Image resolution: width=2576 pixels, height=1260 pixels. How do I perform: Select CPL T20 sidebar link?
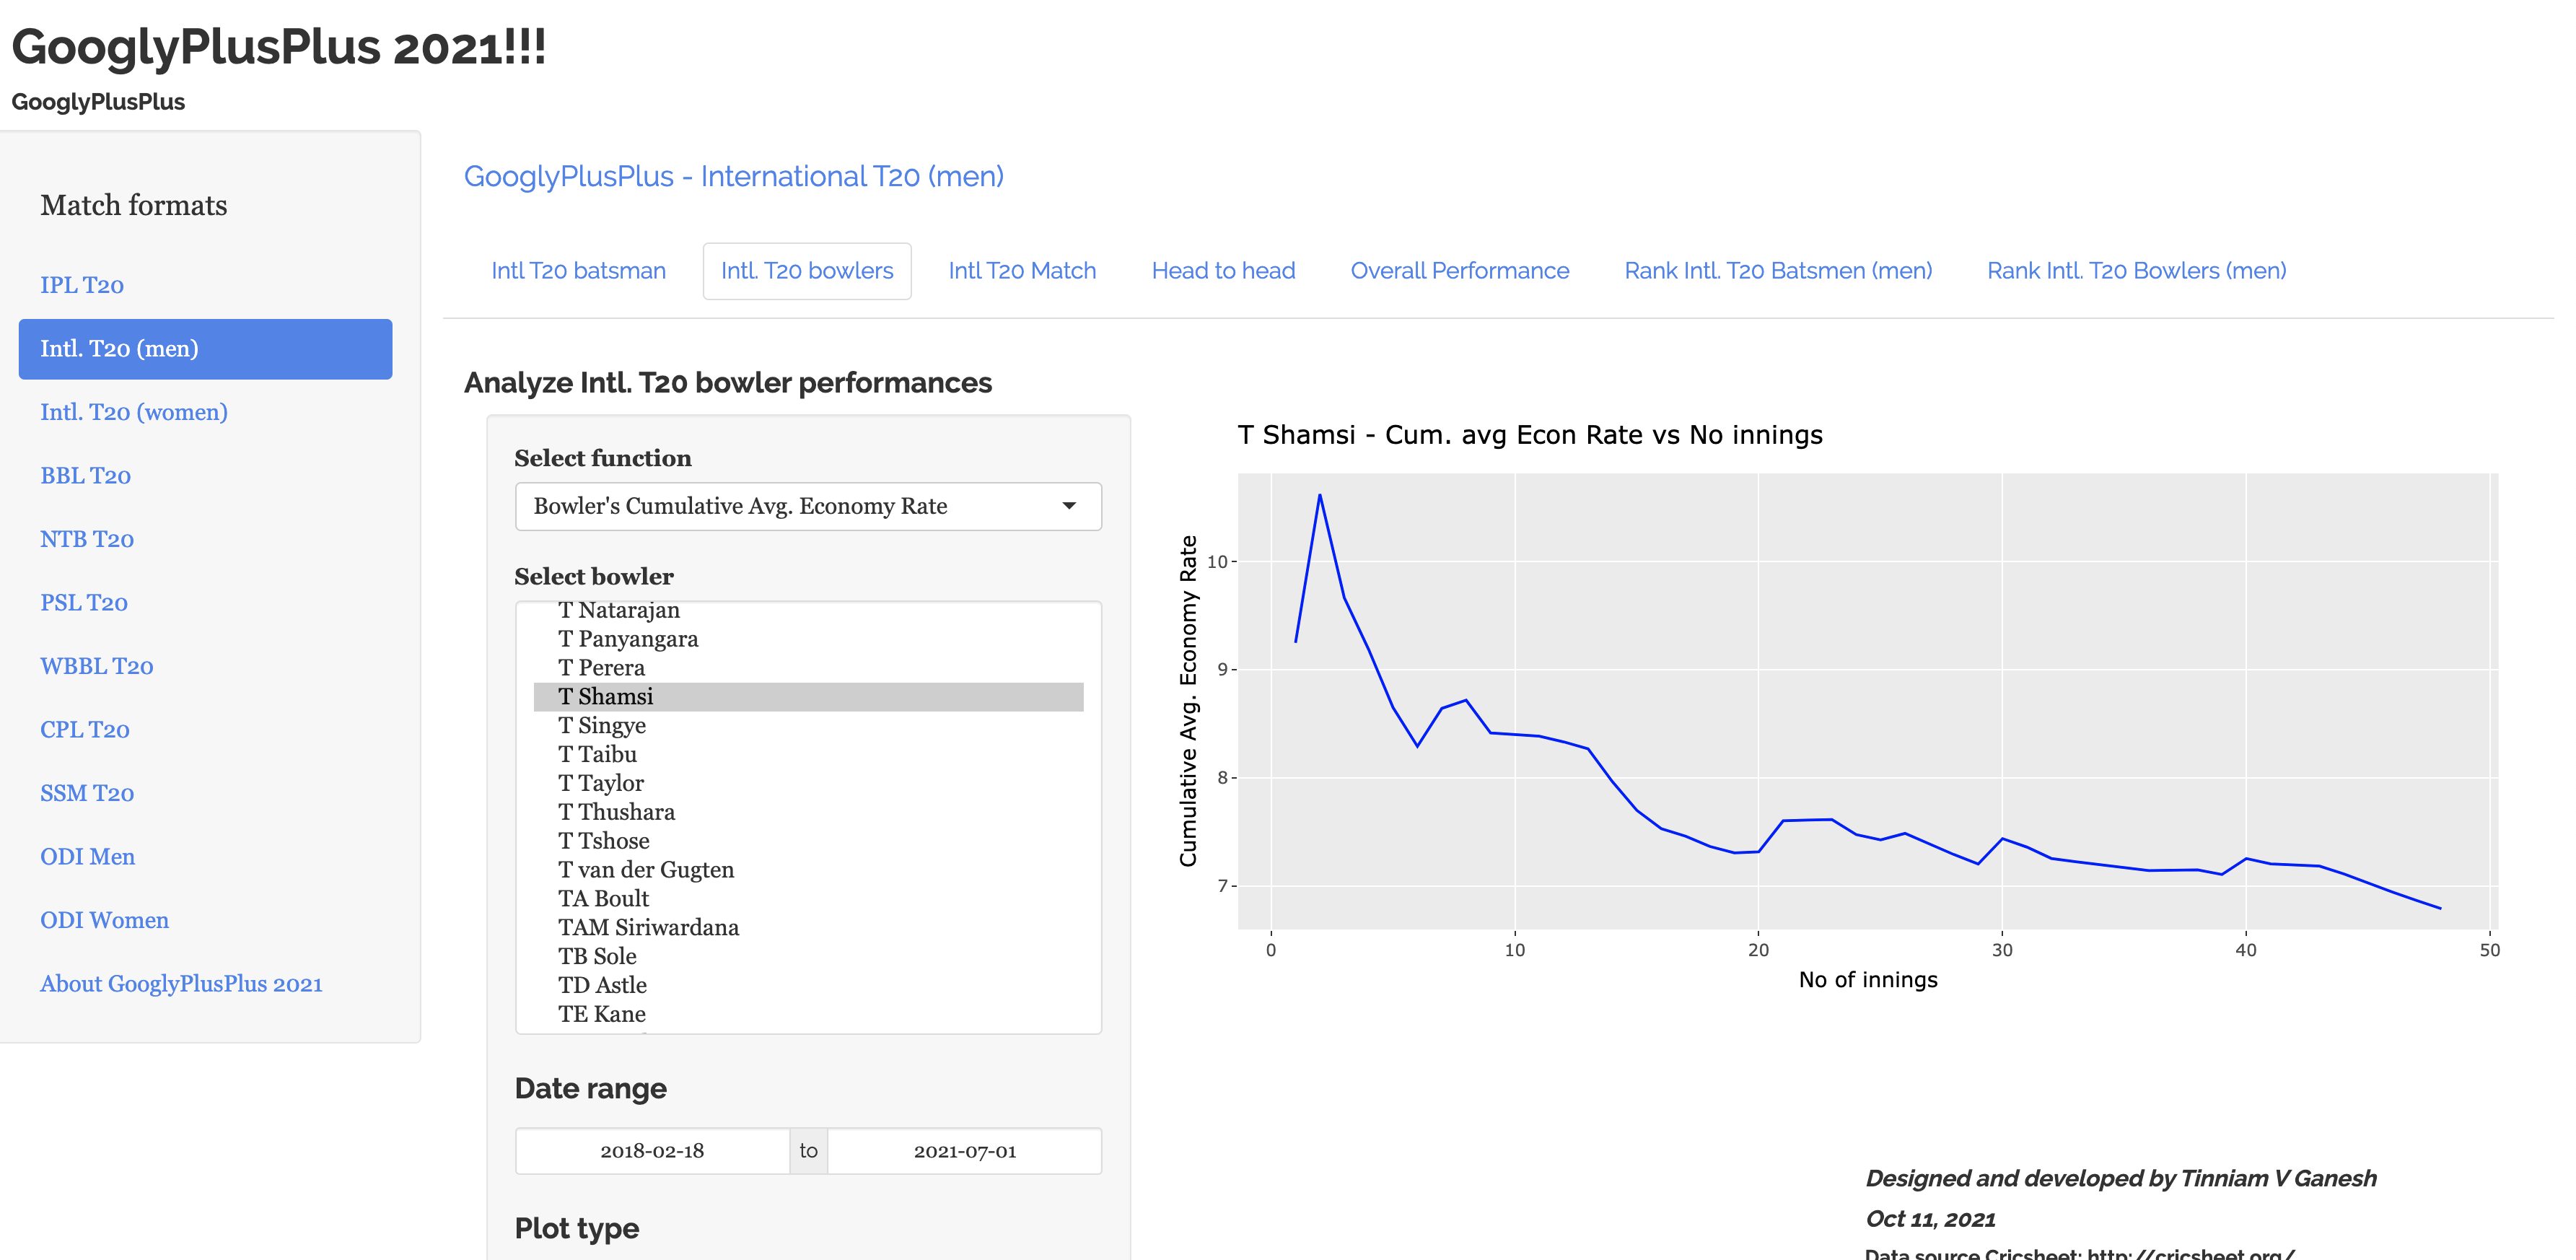(85, 730)
